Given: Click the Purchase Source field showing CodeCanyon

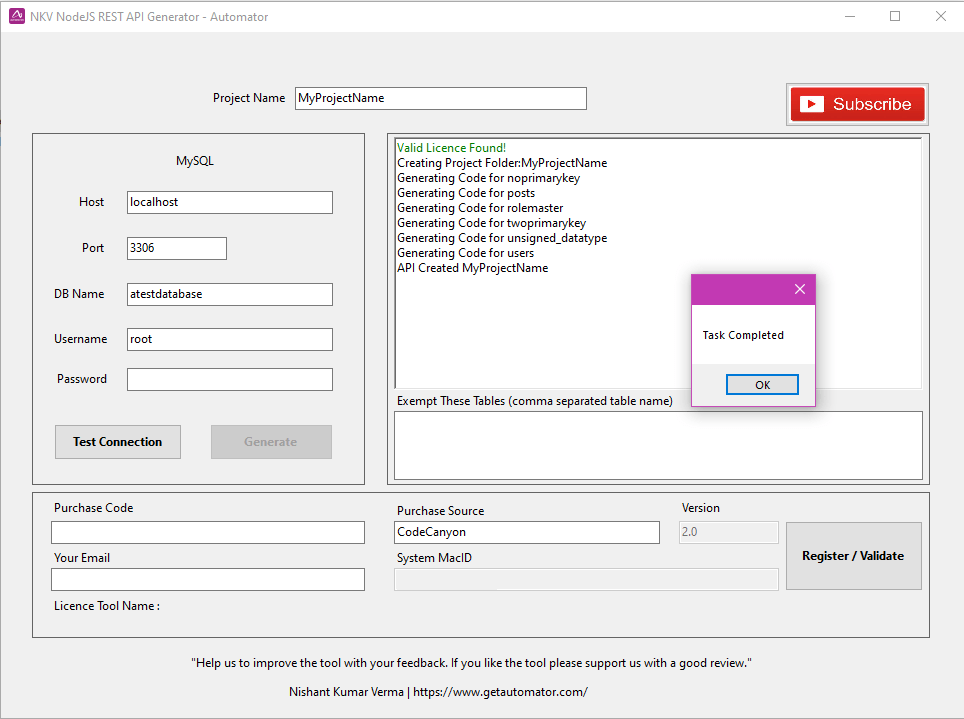Looking at the screenshot, I should (526, 532).
